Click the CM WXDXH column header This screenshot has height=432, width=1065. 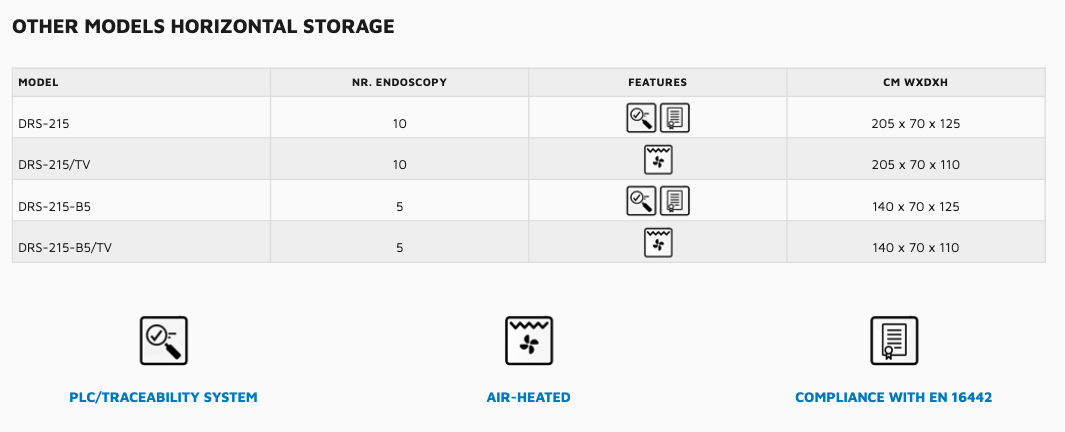click(915, 82)
